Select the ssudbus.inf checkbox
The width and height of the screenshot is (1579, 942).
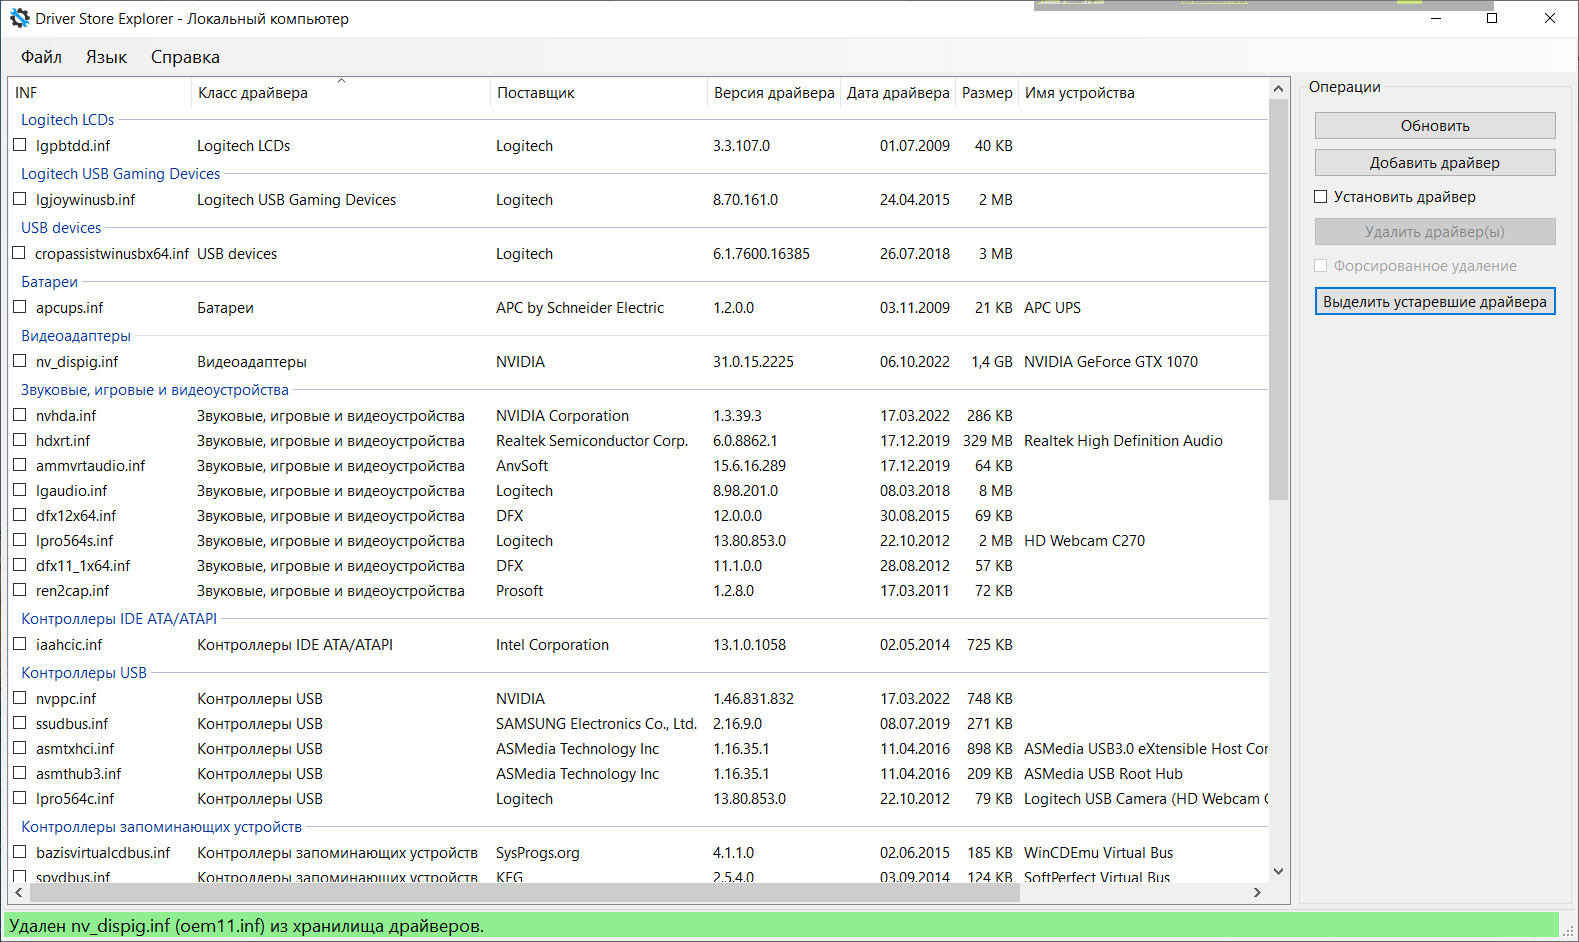(20, 723)
